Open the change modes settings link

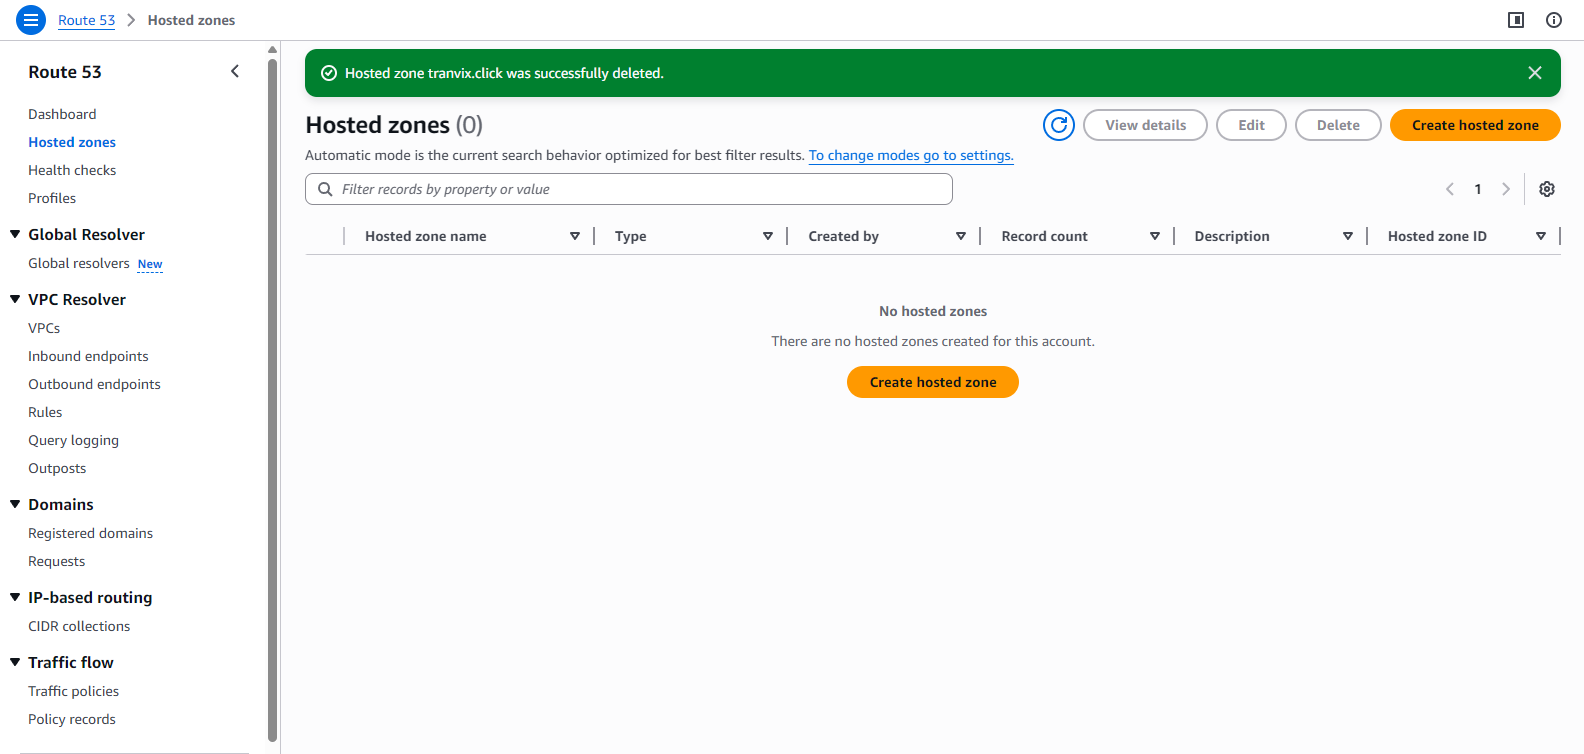click(911, 155)
